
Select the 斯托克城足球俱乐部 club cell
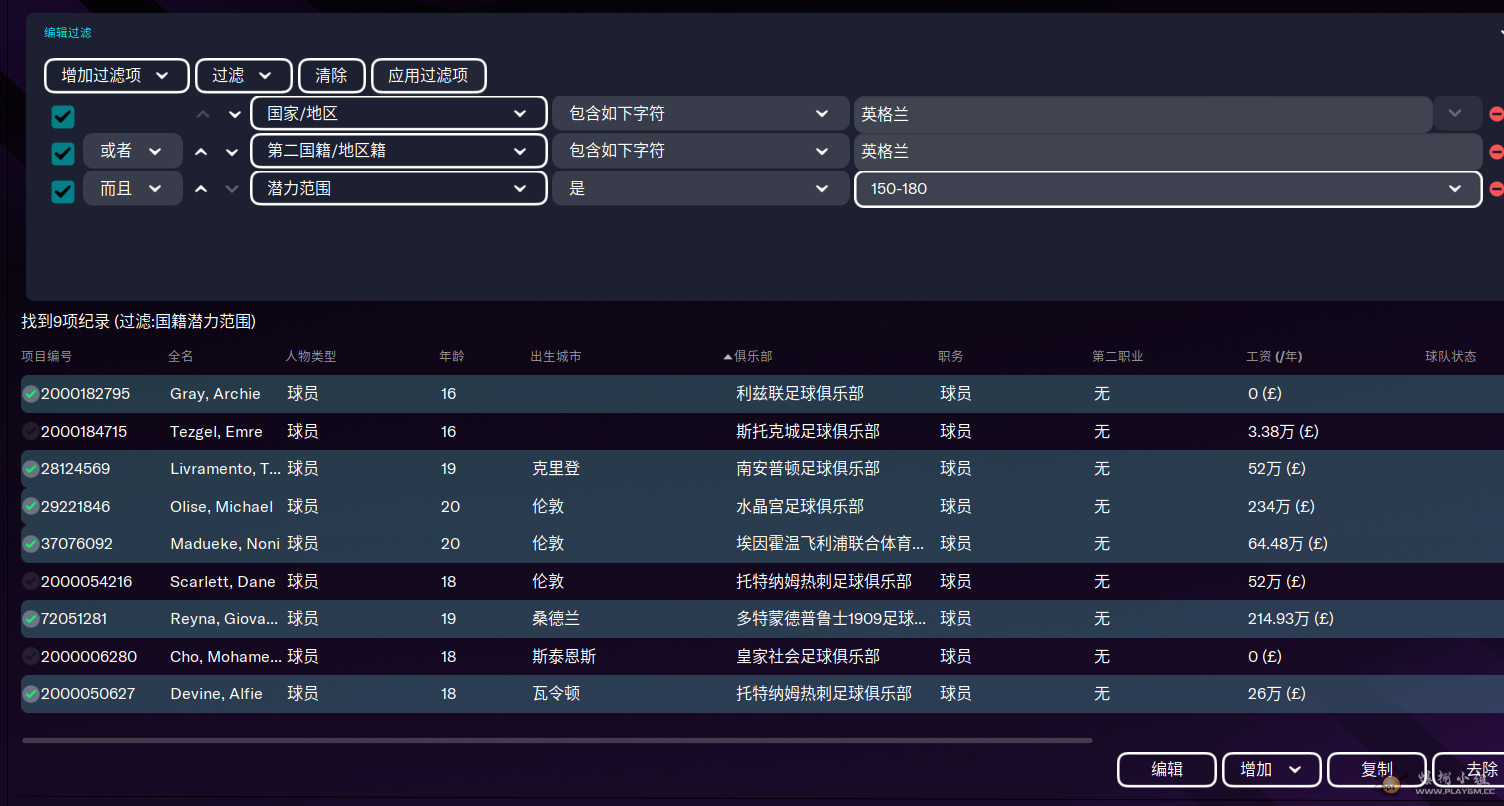click(x=808, y=431)
